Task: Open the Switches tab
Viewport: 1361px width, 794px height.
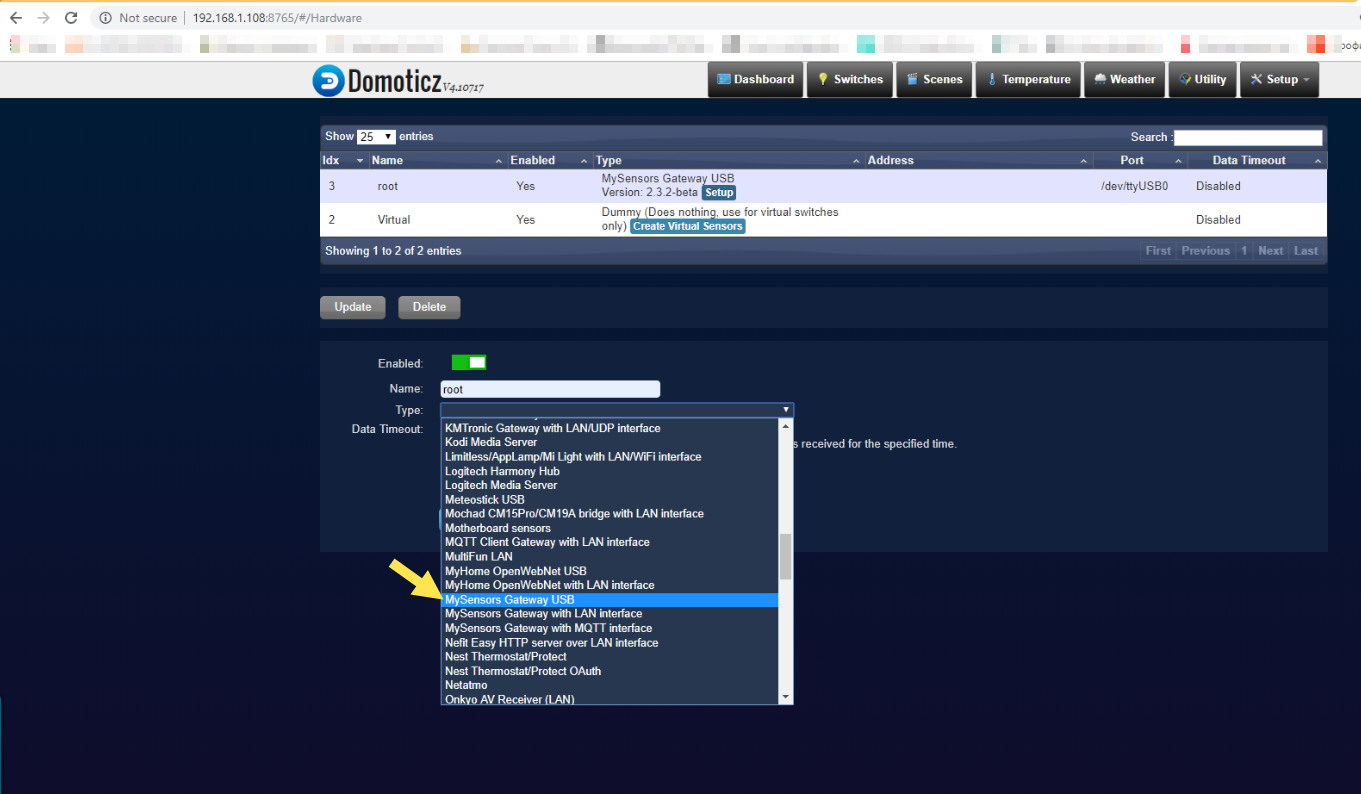Action: [x=849, y=80]
